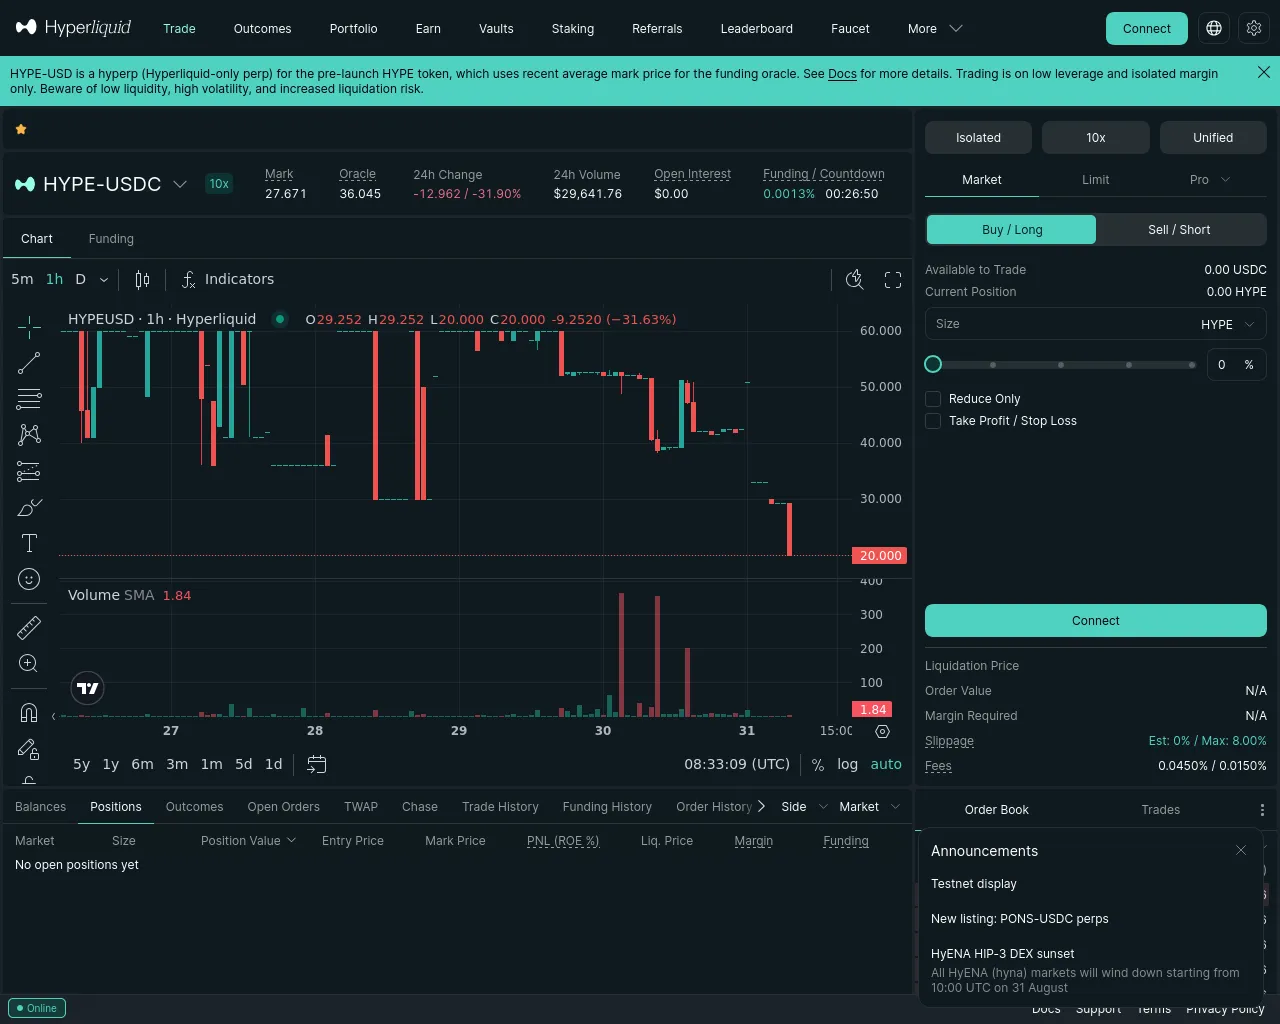Click the large Connect button in order panel
Screen dimensions: 1280x1024
1096,621
